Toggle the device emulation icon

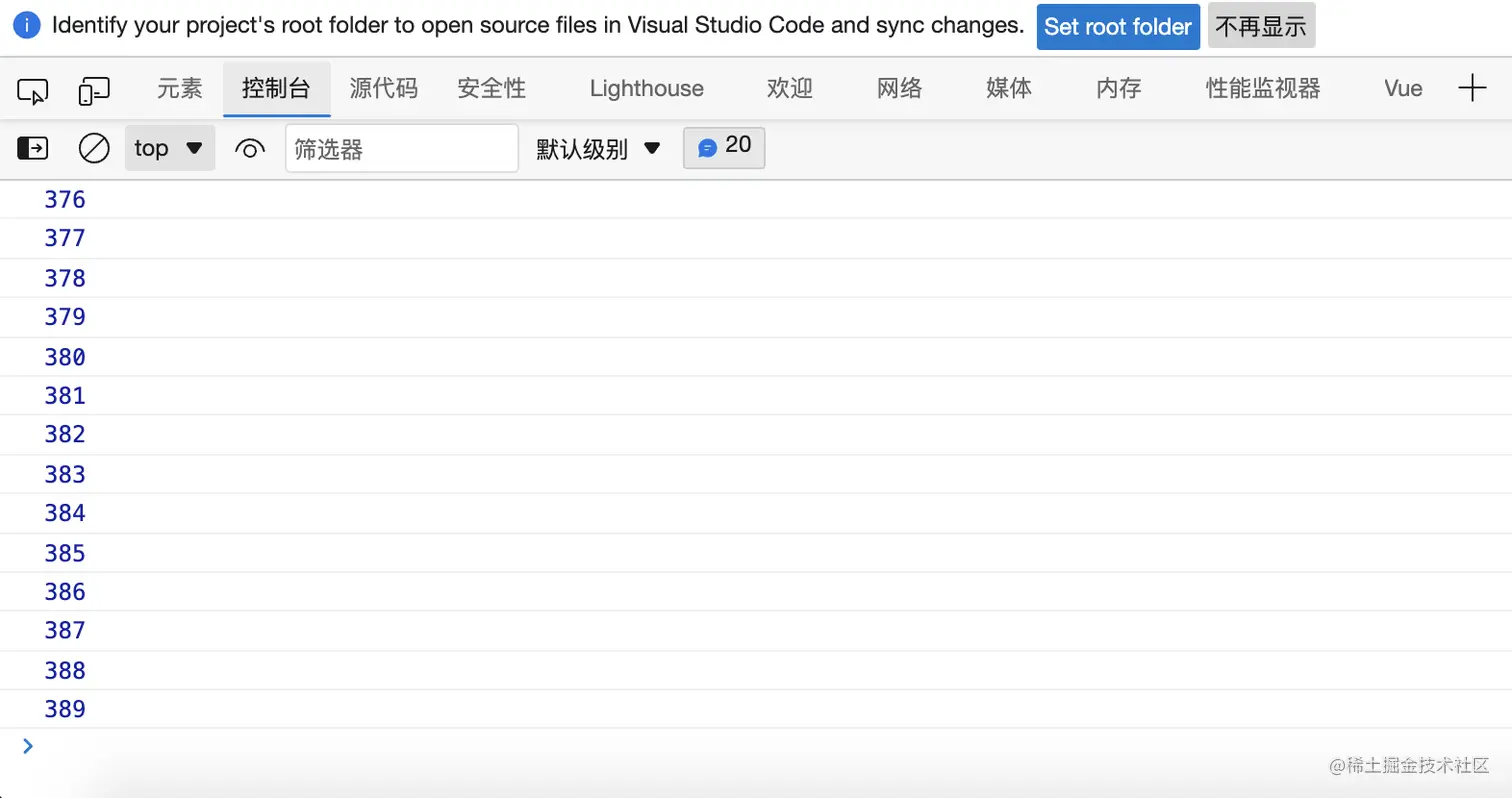click(x=93, y=91)
